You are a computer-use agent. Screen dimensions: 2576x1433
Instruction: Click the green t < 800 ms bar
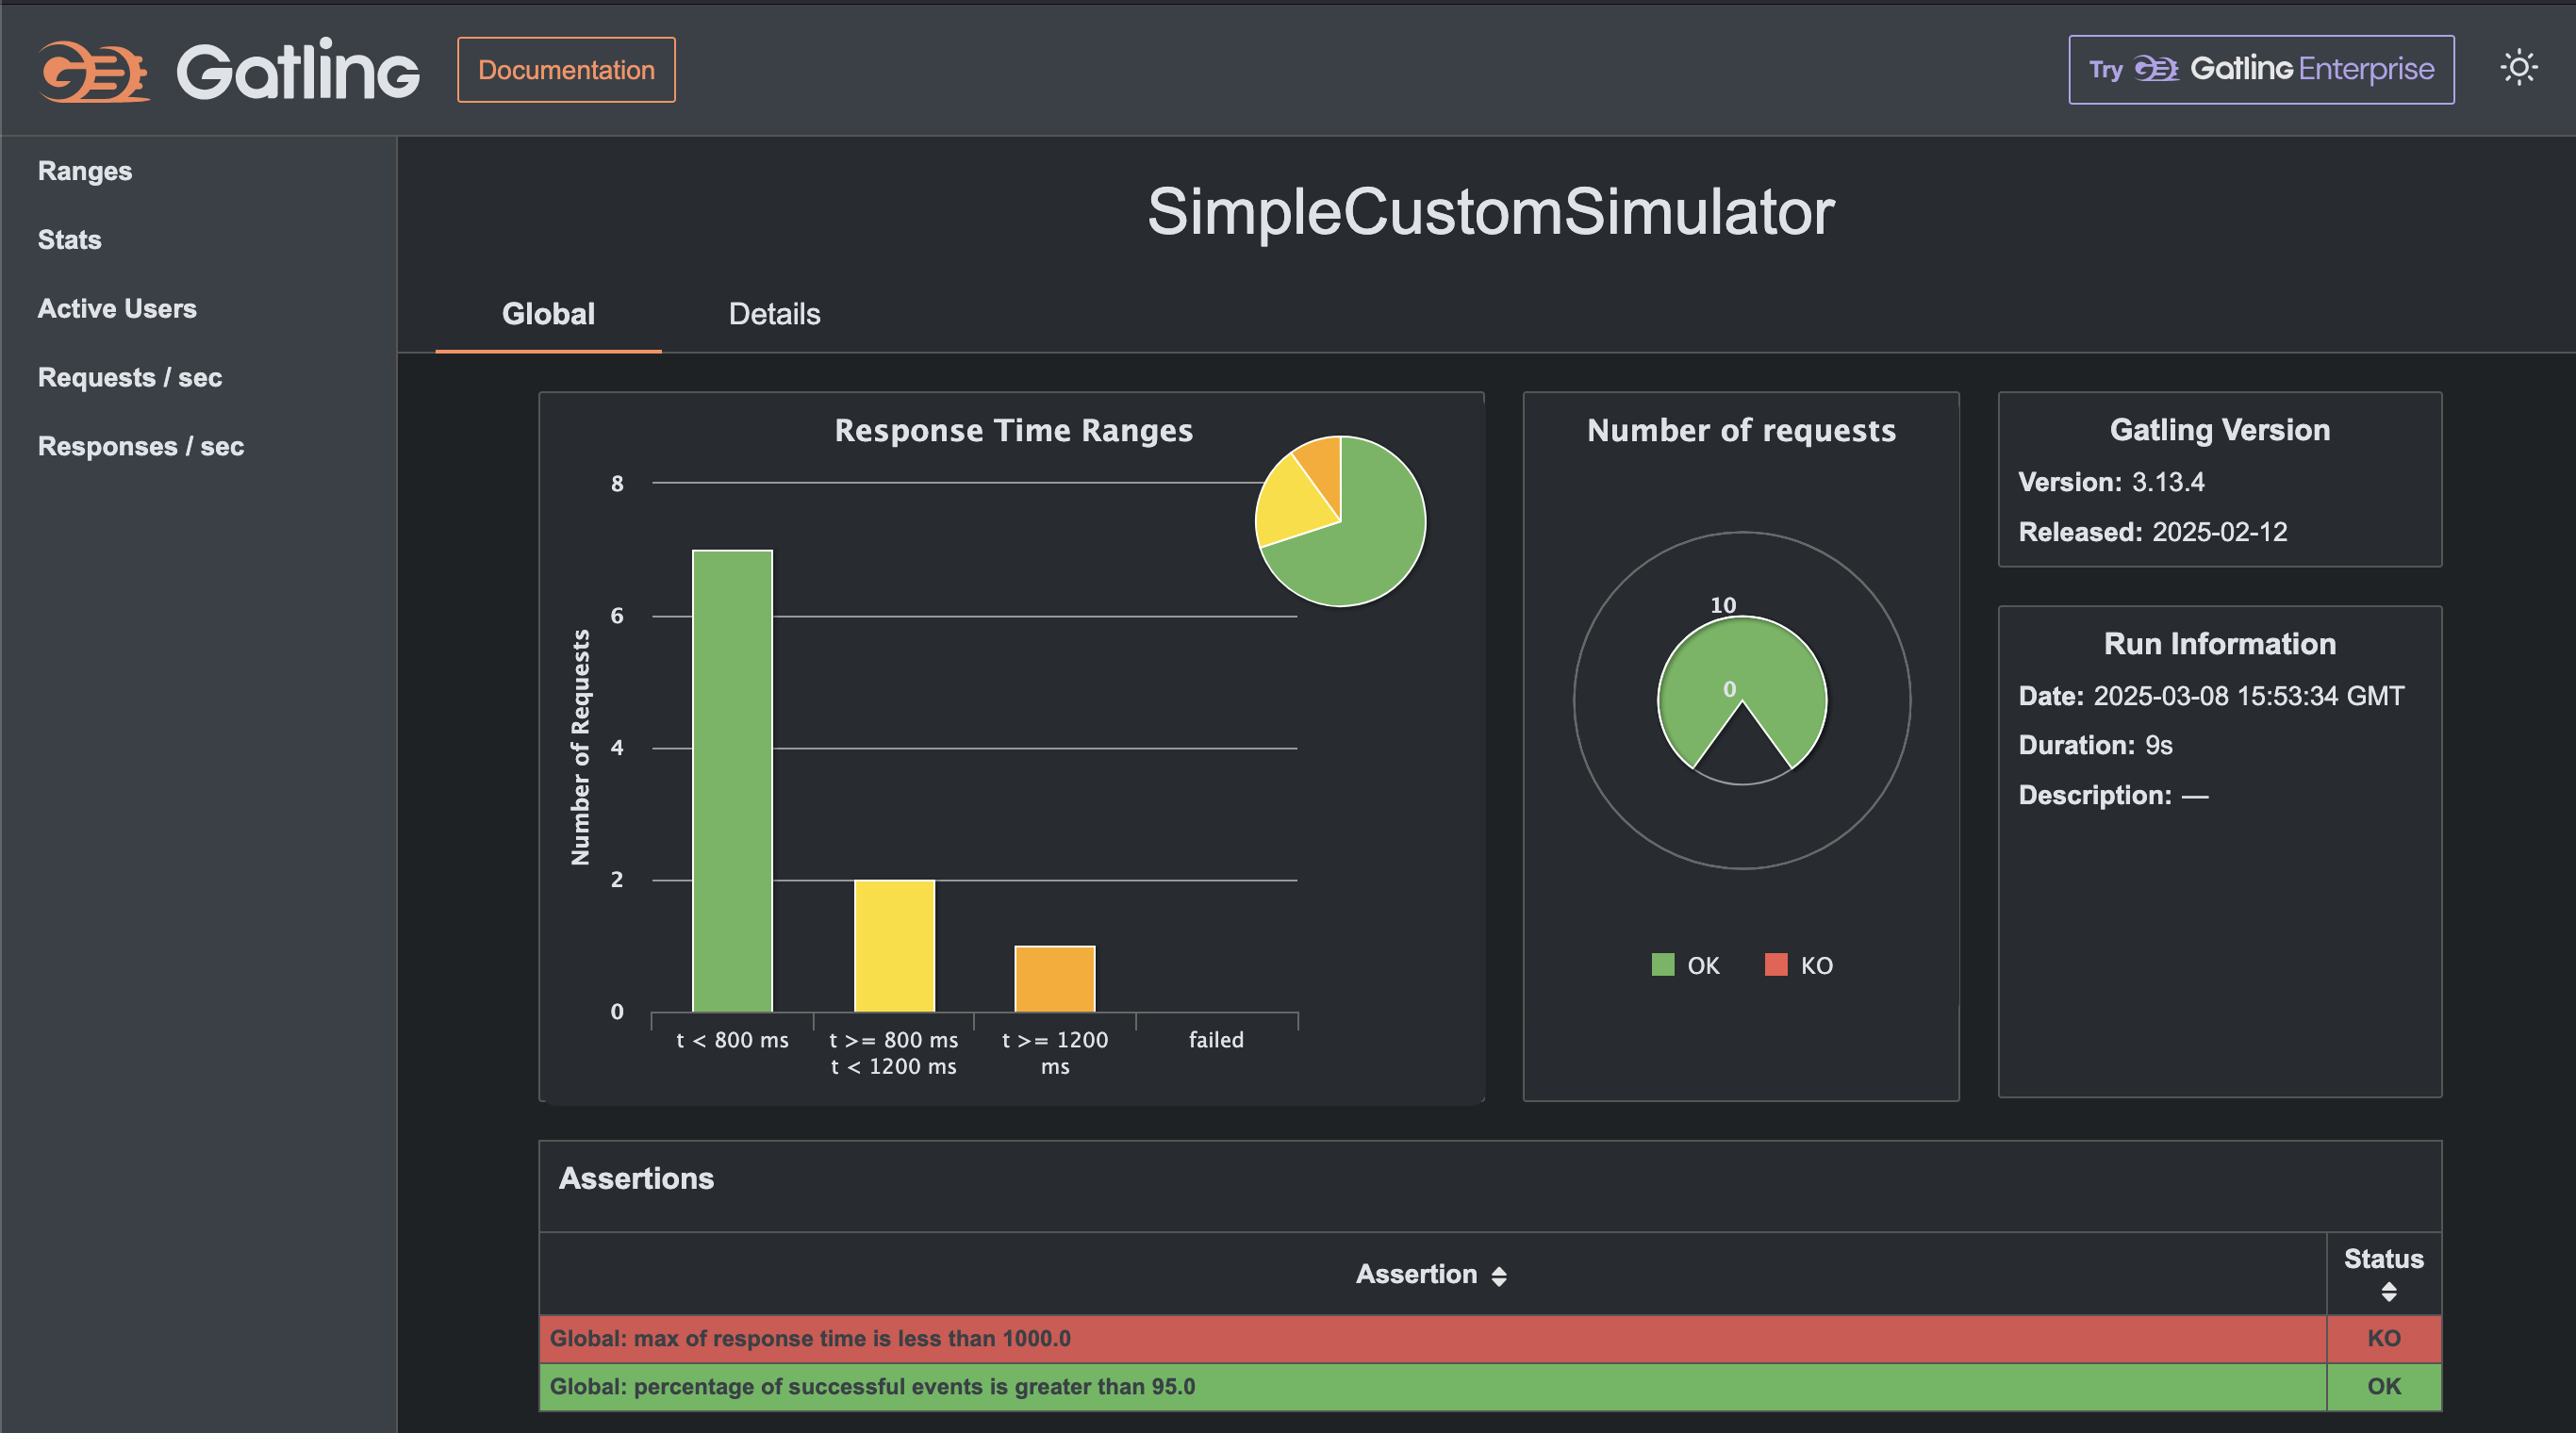[732, 780]
